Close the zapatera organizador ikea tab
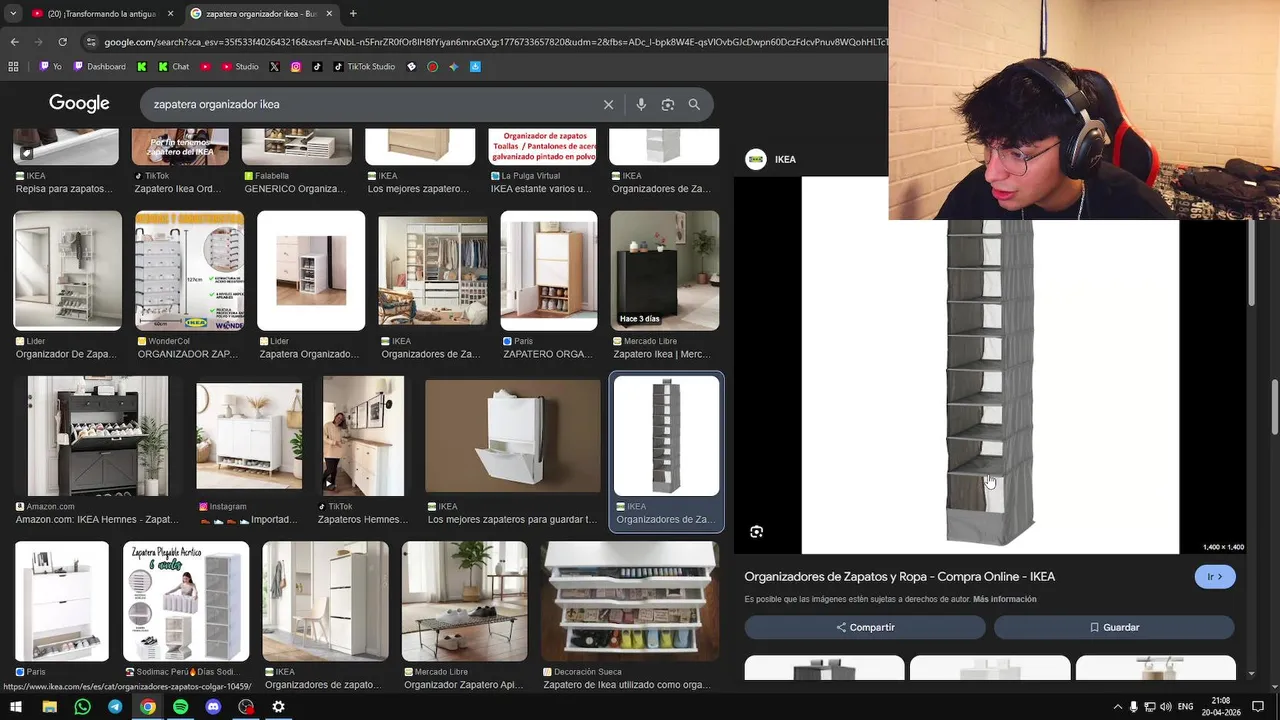 pyautogui.click(x=329, y=13)
